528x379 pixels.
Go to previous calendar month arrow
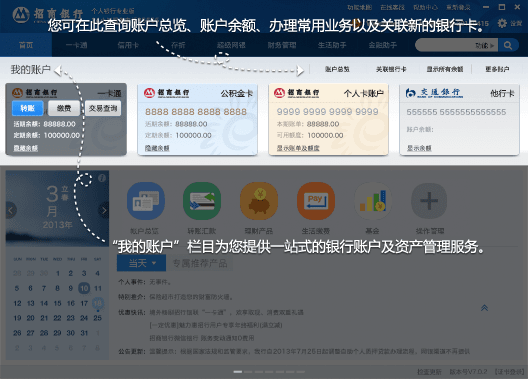10,210
